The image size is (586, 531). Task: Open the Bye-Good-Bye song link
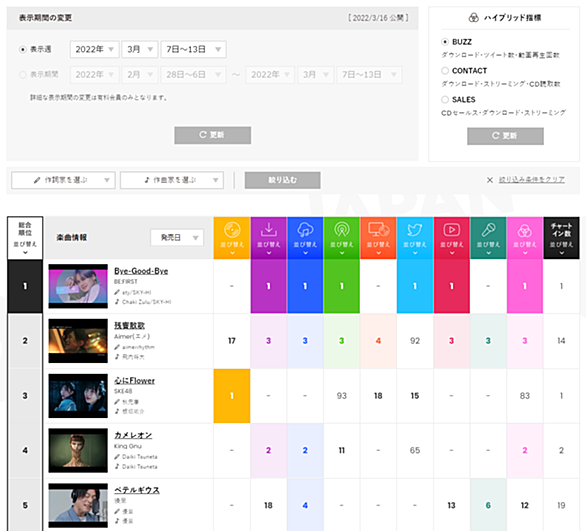[141, 271]
